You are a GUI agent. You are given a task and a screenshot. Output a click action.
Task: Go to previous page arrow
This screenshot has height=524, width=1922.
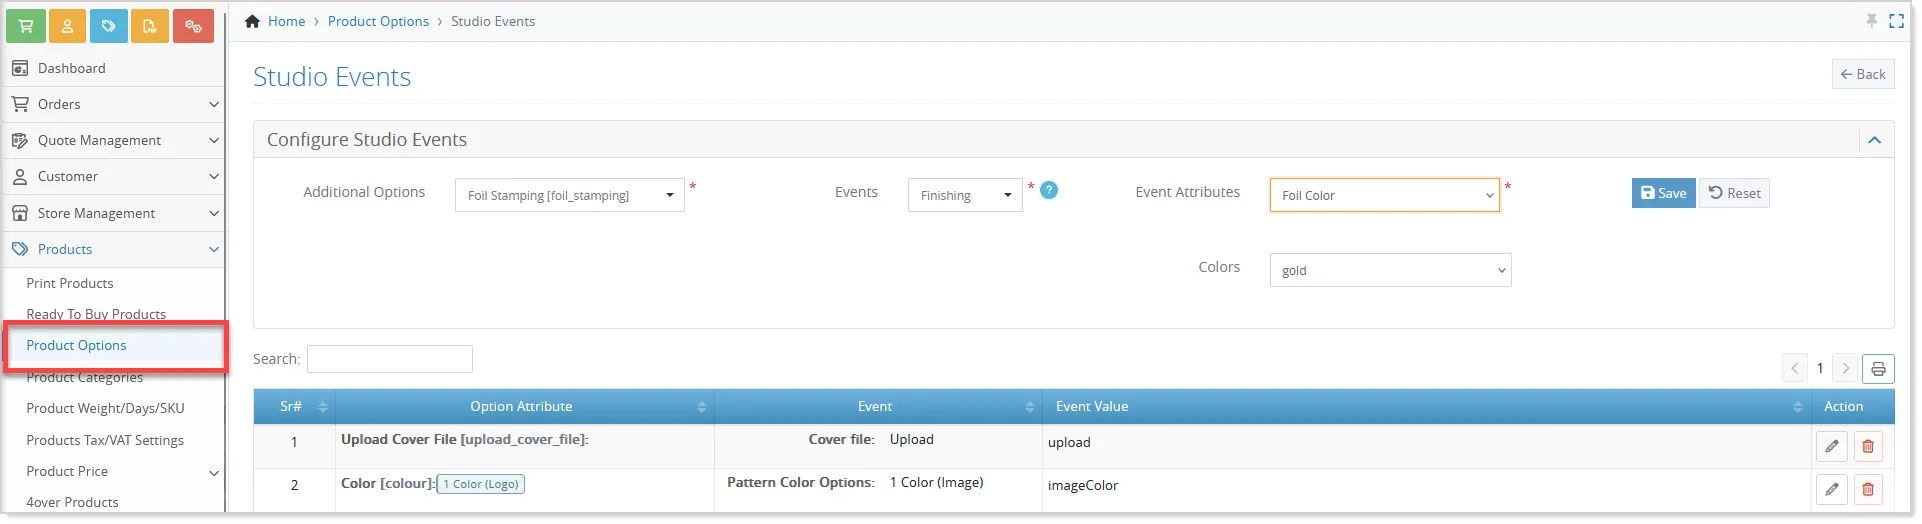click(x=1795, y=368)
